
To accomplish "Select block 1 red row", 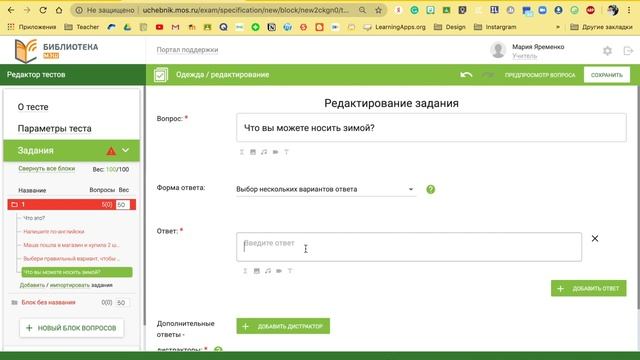I will coord(71,204).
